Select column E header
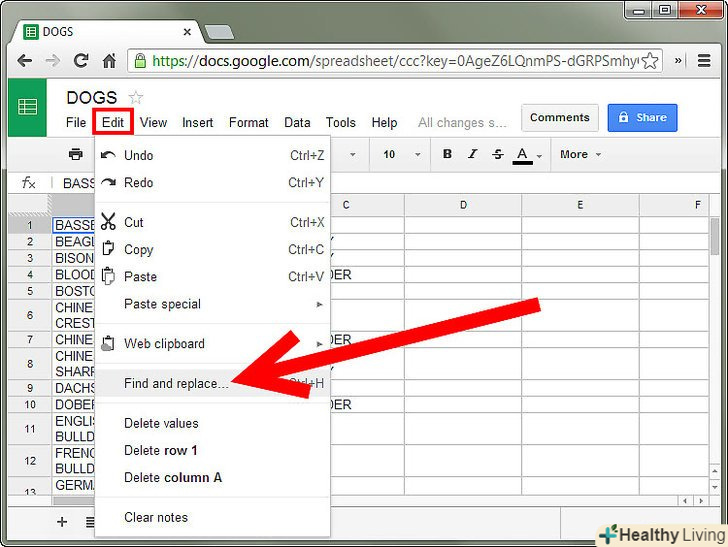 coord(580,205)
